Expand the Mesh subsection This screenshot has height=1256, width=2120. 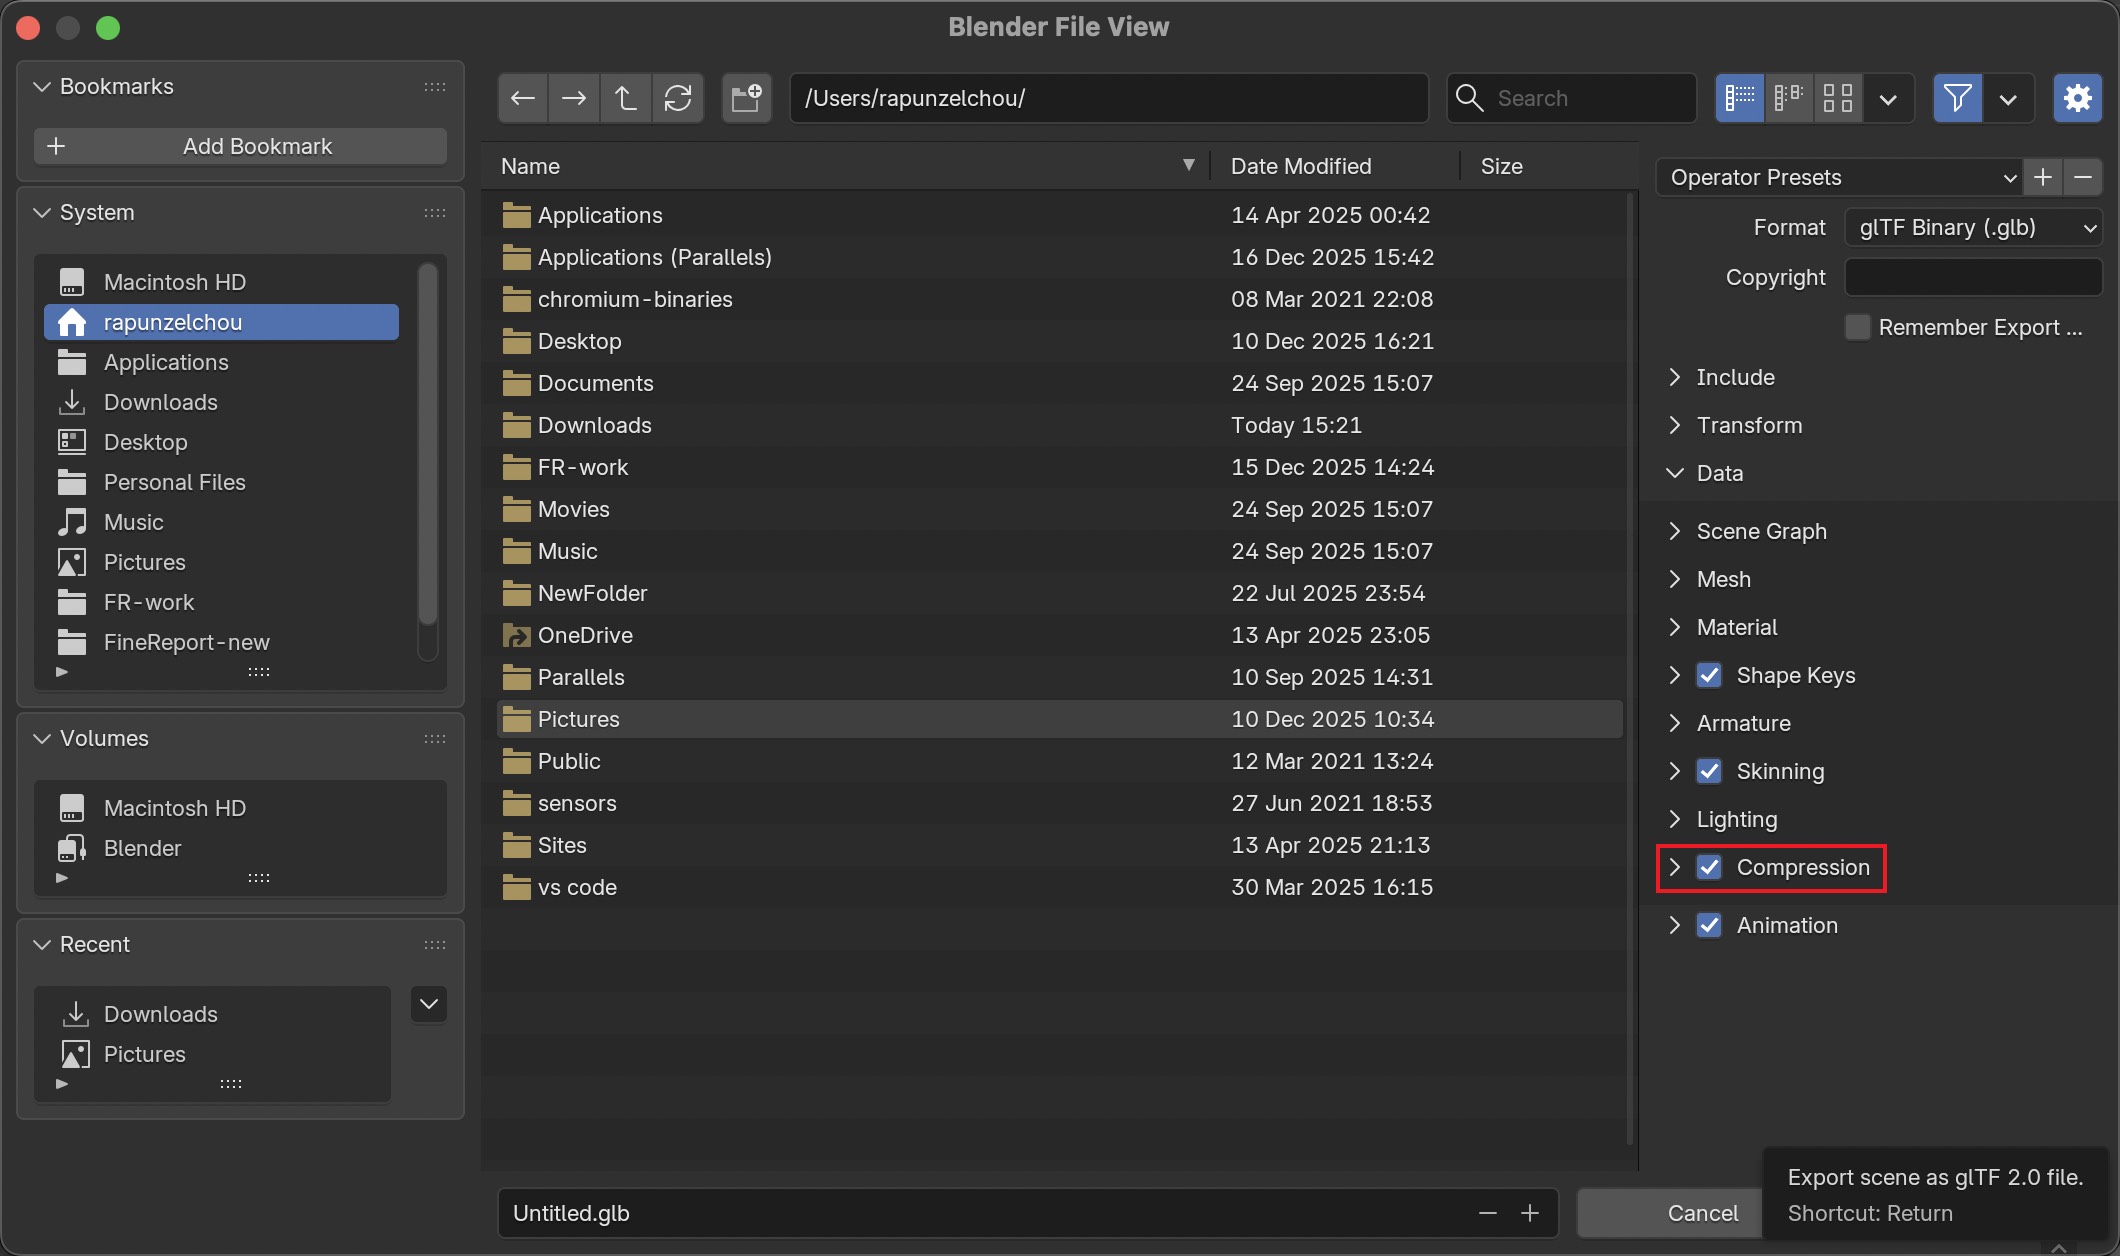[x=1675, y=579]
